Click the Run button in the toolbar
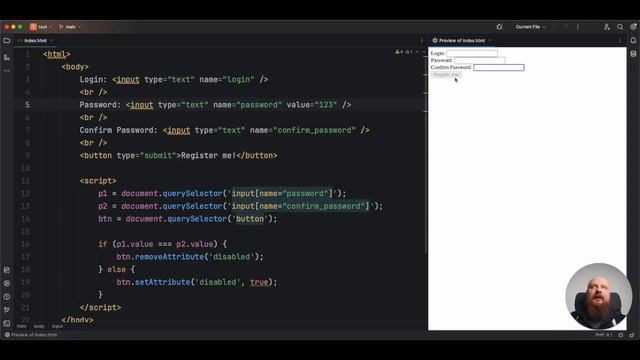Viewport: 640px width, 360px height. [554, 27]
